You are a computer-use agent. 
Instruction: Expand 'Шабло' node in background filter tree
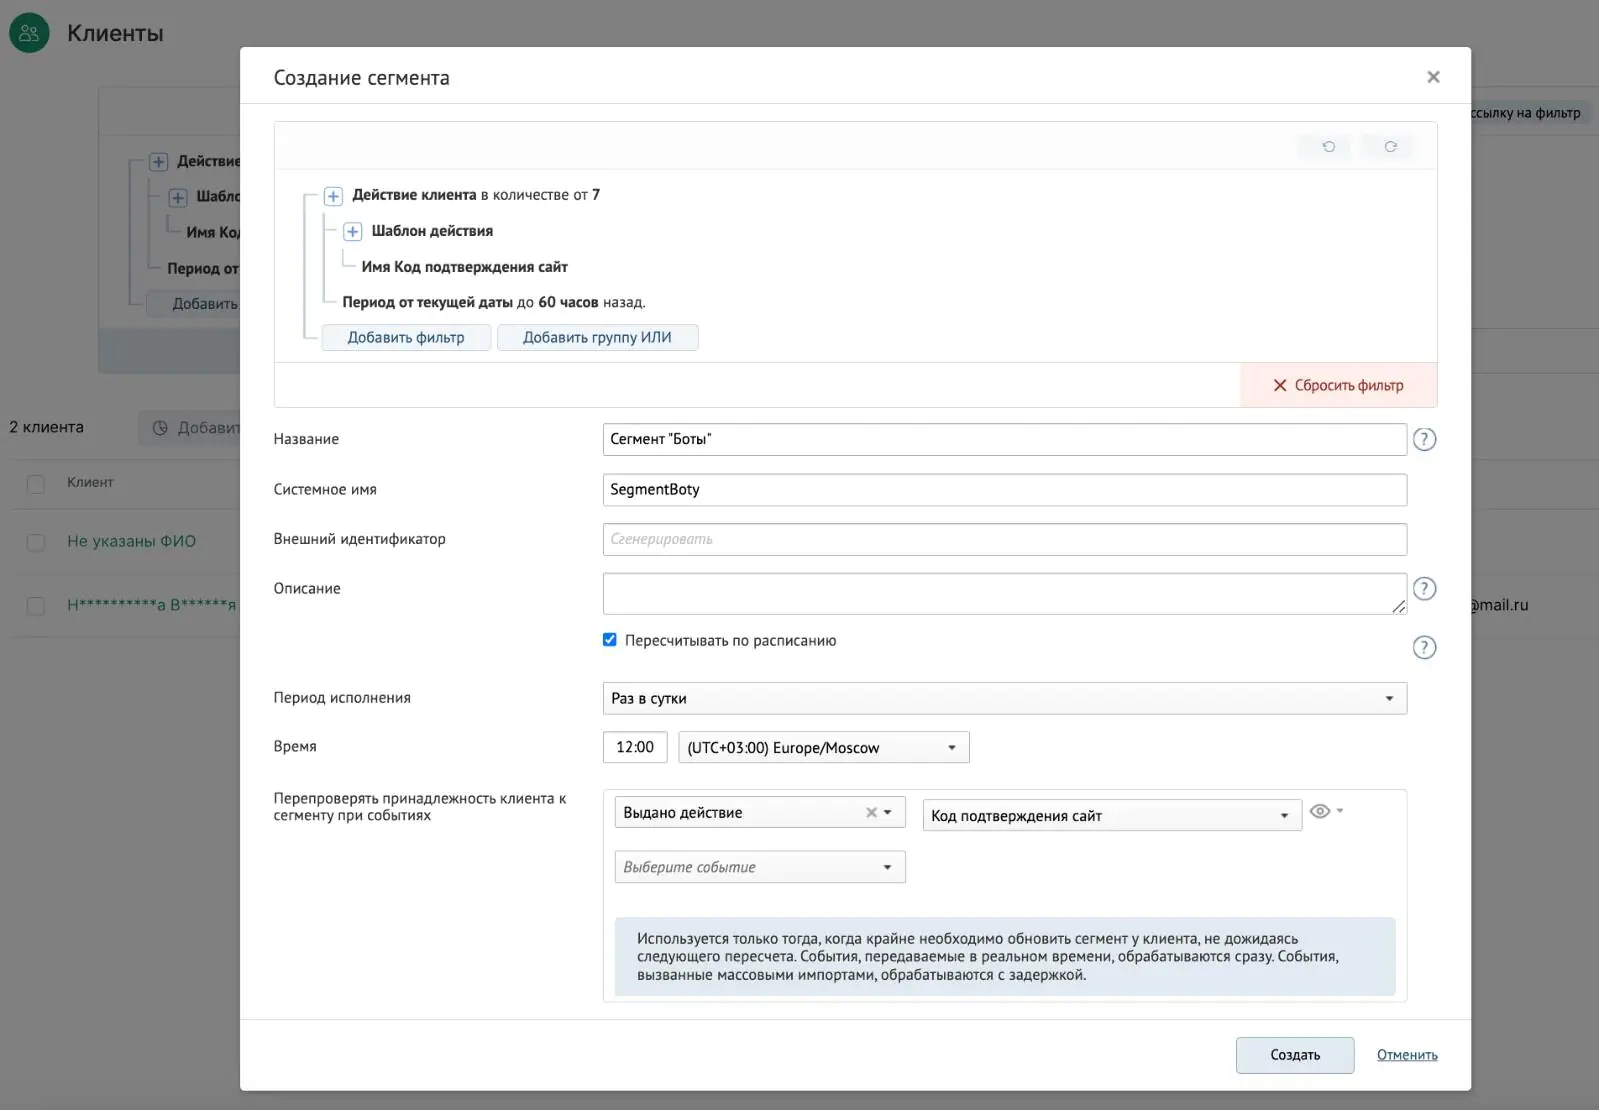pos(178,198)
